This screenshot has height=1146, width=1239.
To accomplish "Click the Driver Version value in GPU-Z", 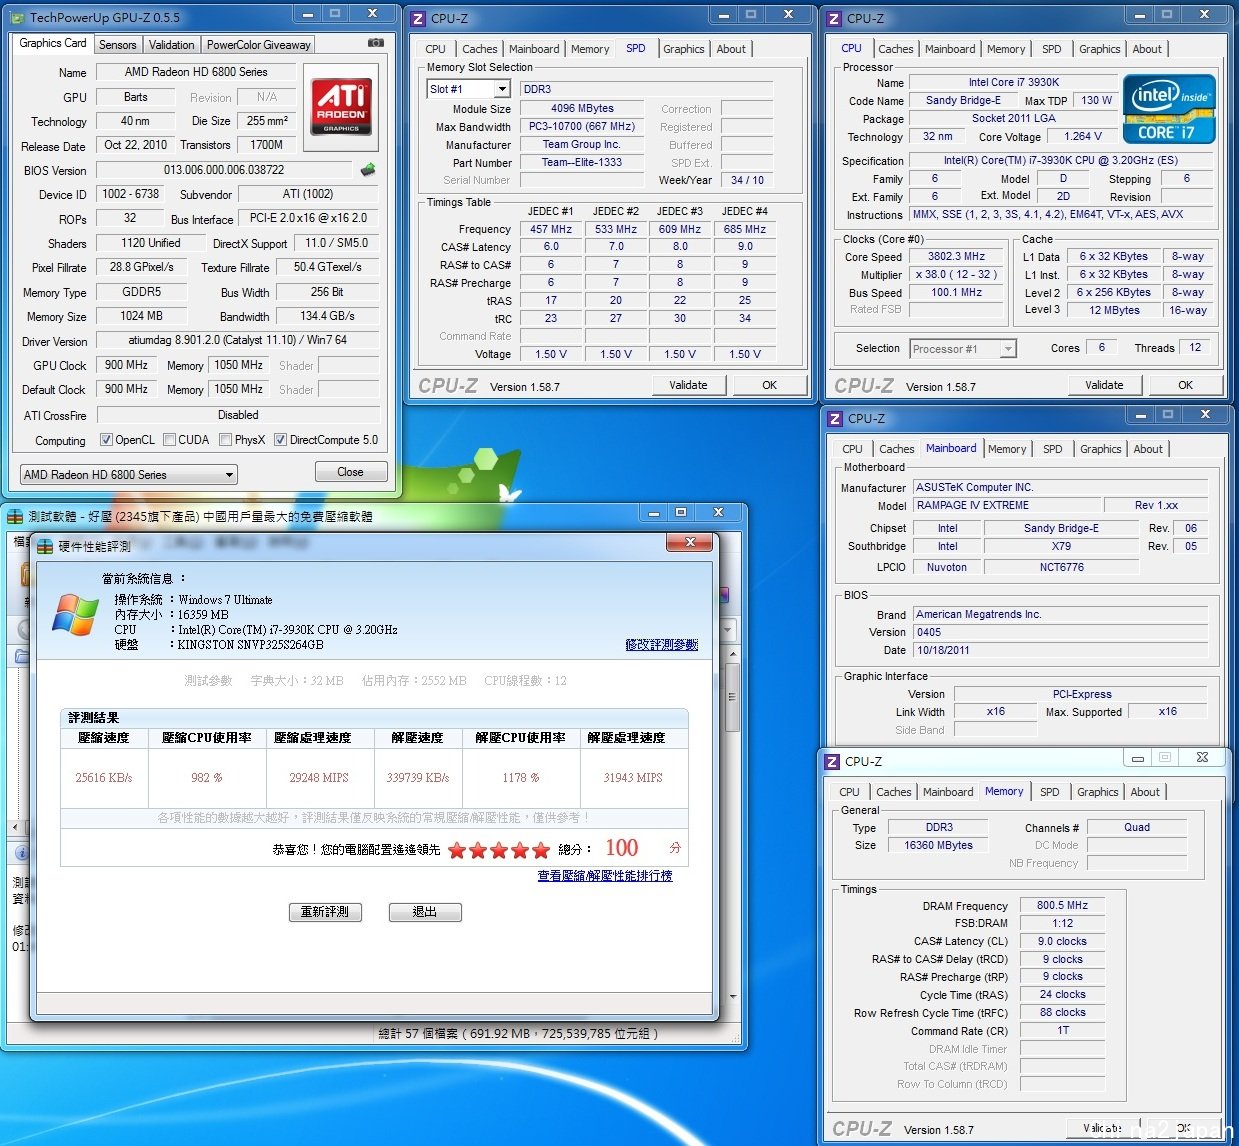I will [238, 340].
